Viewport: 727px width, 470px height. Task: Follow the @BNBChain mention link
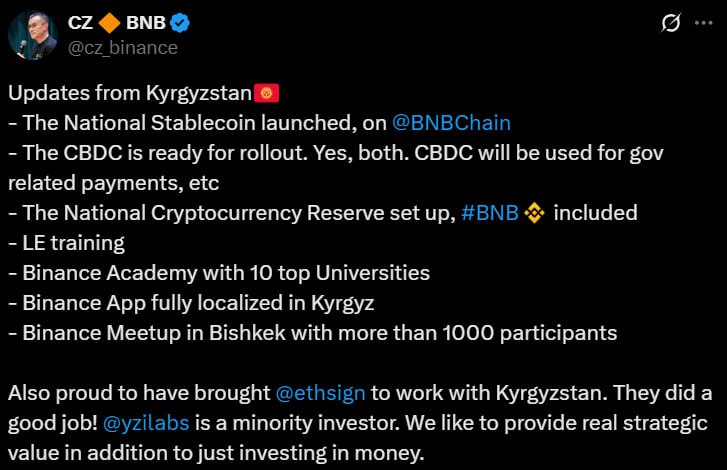point(450,123)
